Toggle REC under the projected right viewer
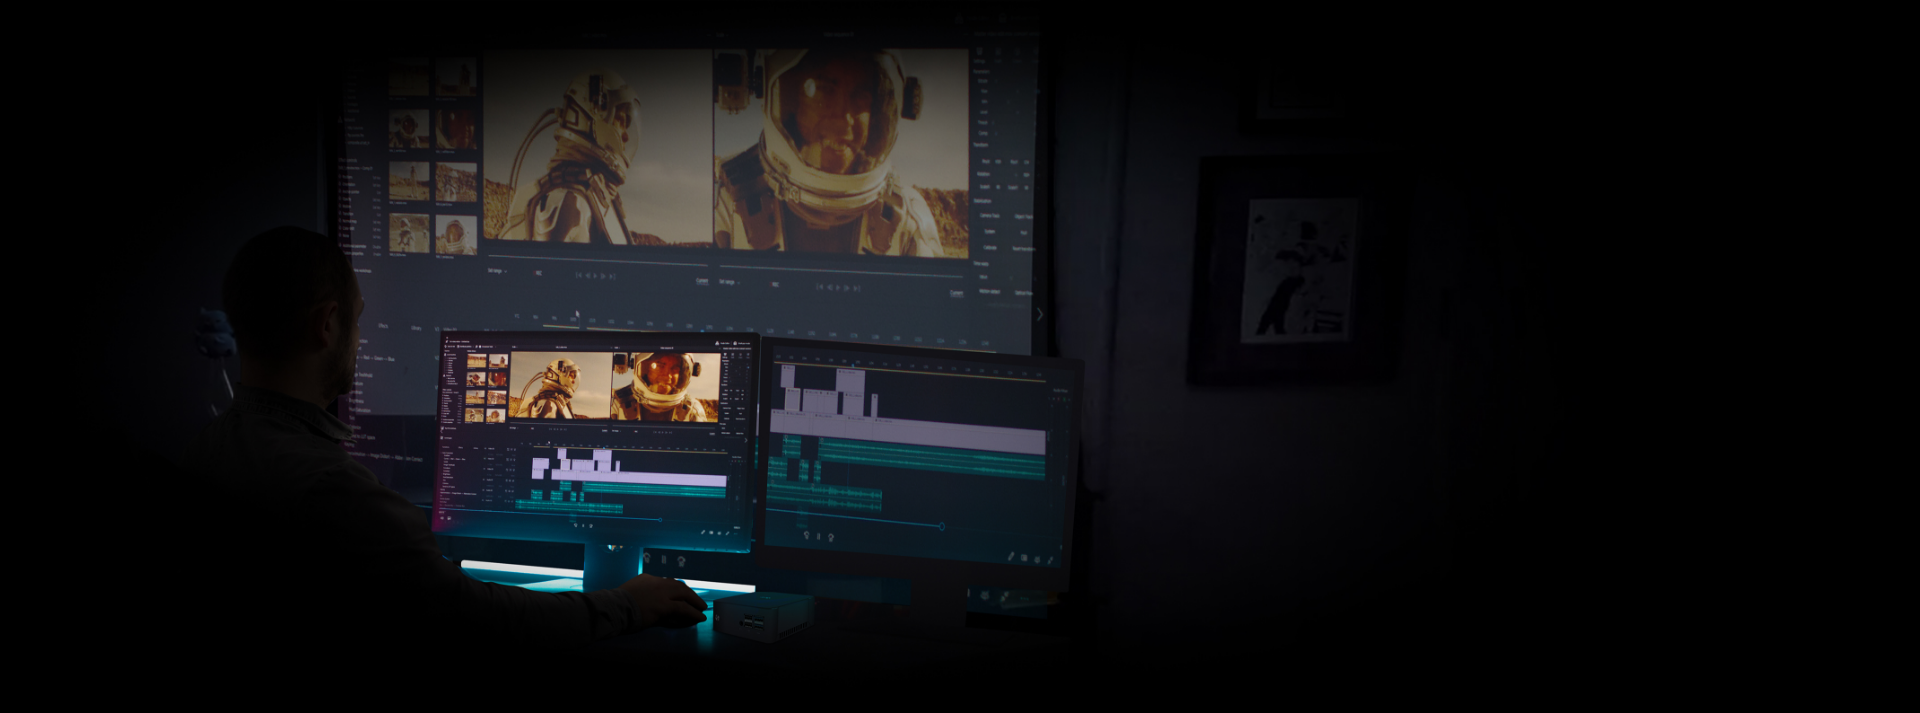The image size is (1920, 713). 775,285
